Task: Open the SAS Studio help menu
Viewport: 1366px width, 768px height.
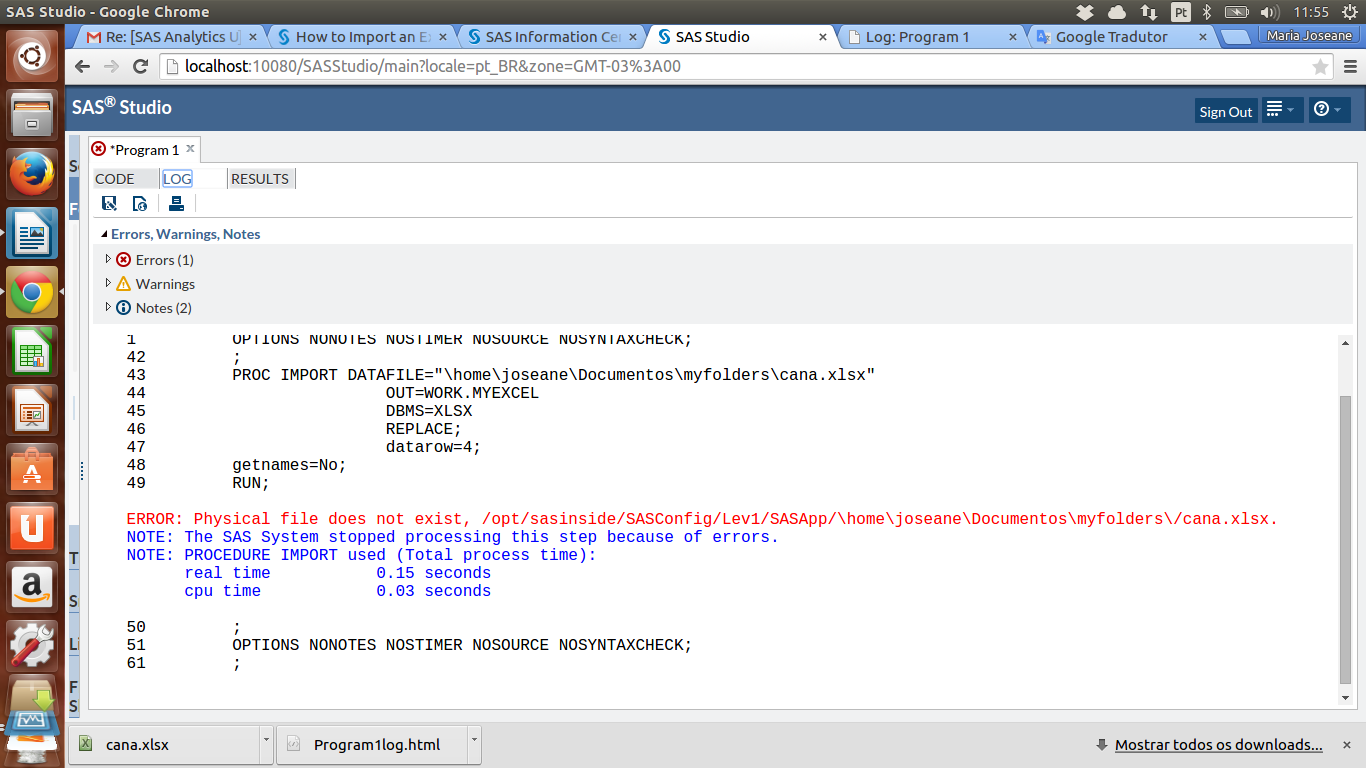Action: [x=1328, y=110]
